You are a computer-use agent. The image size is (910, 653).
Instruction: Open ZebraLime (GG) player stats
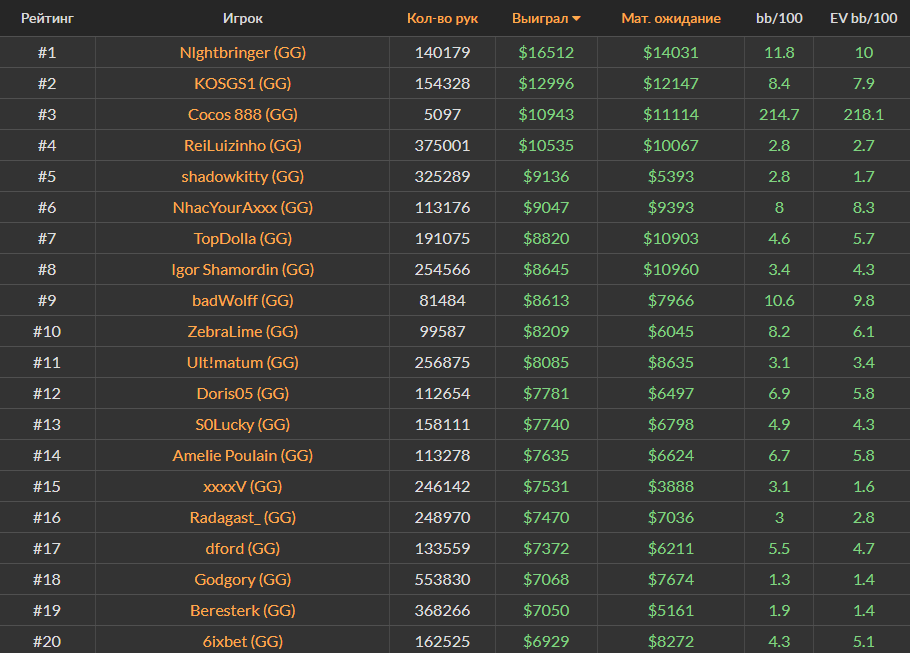pyautogui.click(x=242, y=331)
